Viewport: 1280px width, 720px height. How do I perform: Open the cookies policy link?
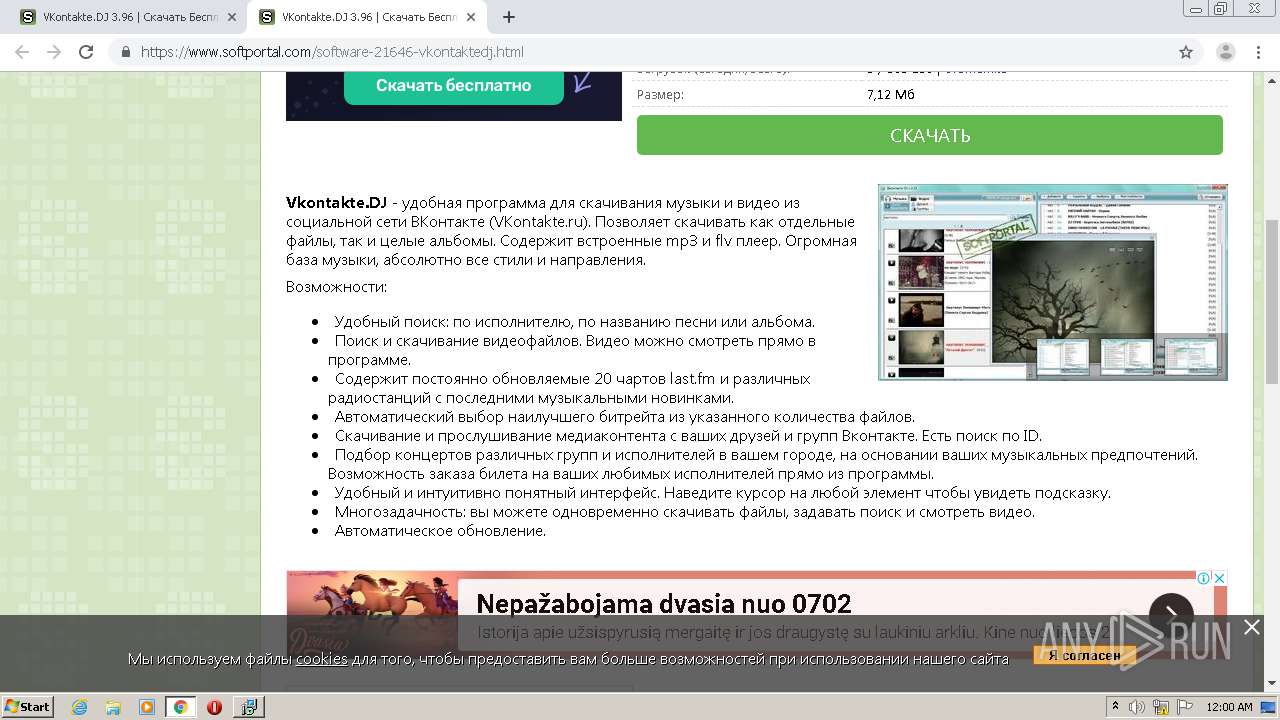tap(321, 659)
